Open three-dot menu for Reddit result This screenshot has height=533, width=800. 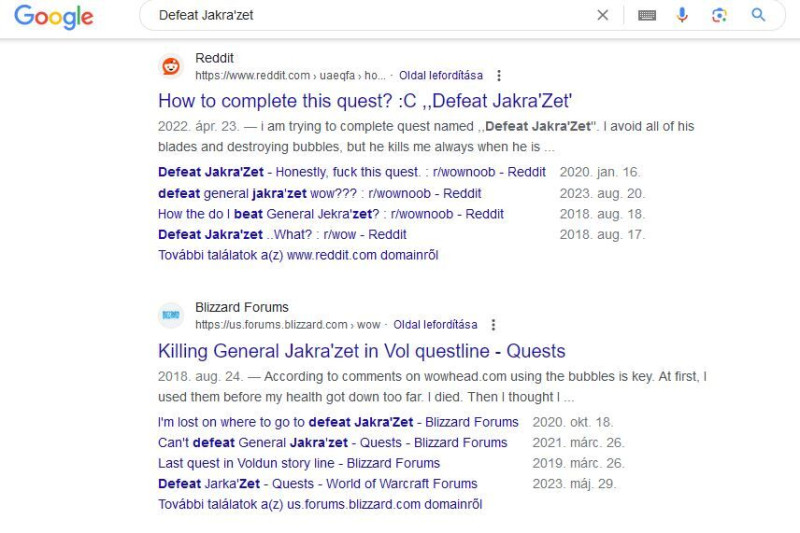498,75
